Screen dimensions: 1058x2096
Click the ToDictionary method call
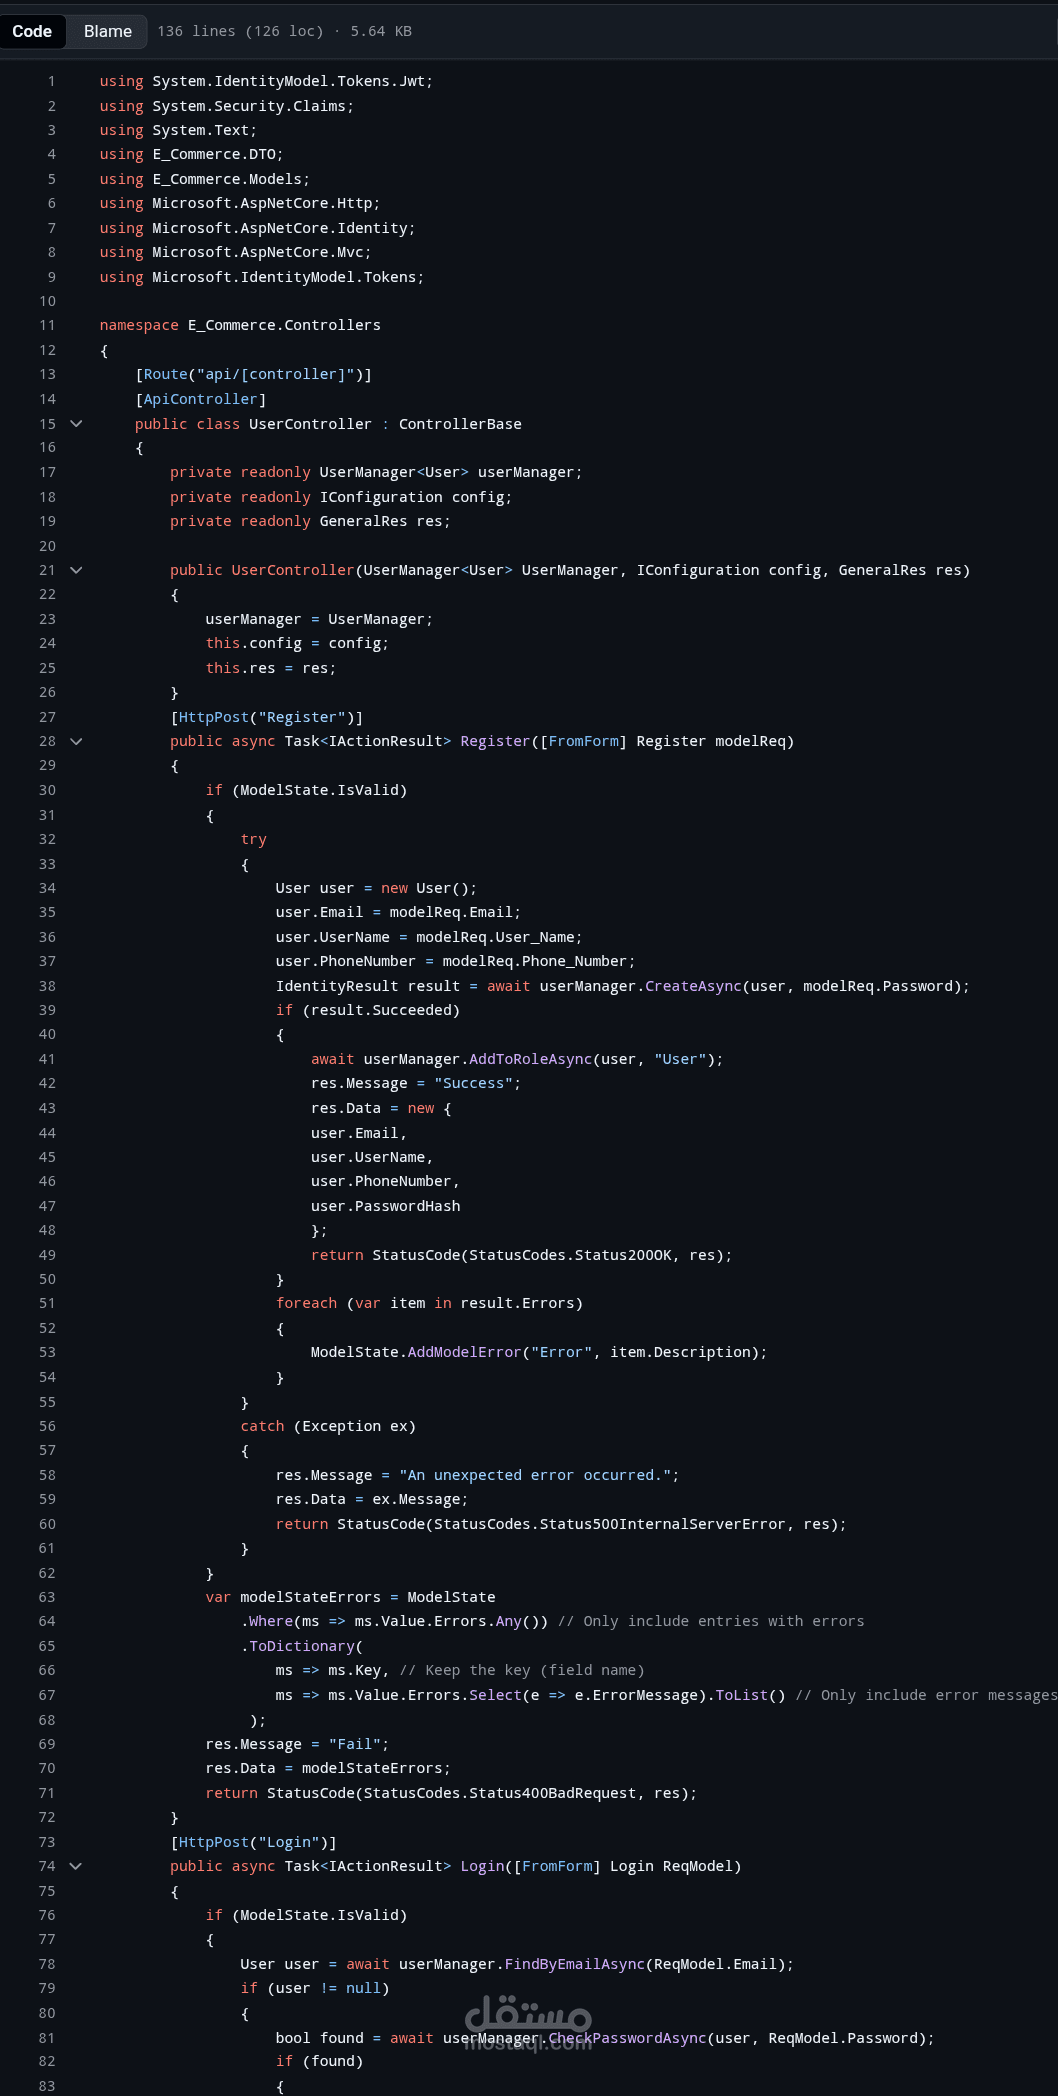pos(302,1646)
